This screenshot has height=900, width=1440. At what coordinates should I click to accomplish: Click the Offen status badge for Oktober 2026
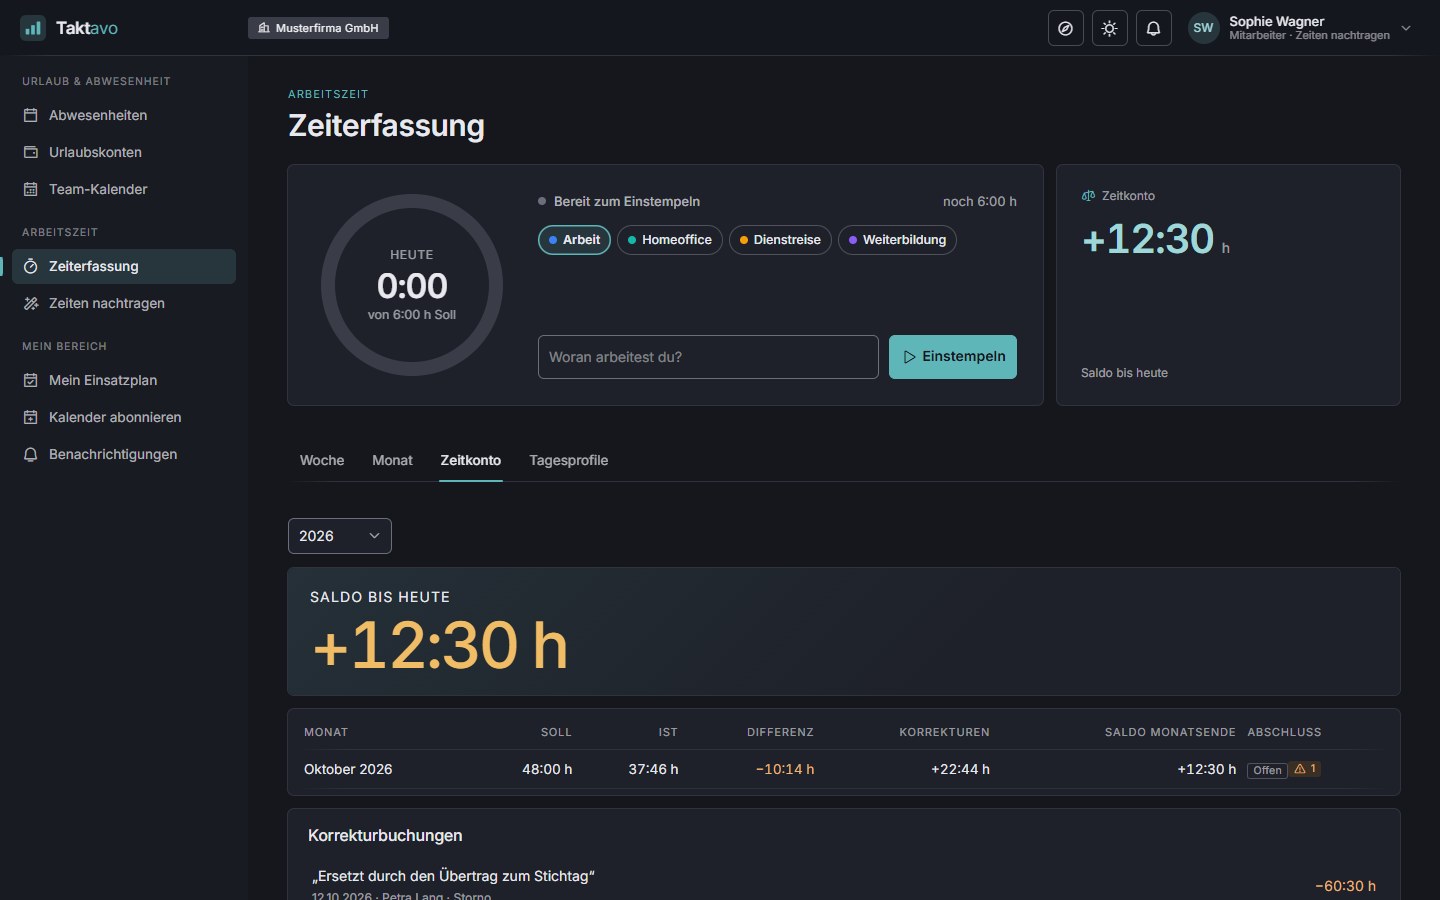click(x=1267, y=770)
